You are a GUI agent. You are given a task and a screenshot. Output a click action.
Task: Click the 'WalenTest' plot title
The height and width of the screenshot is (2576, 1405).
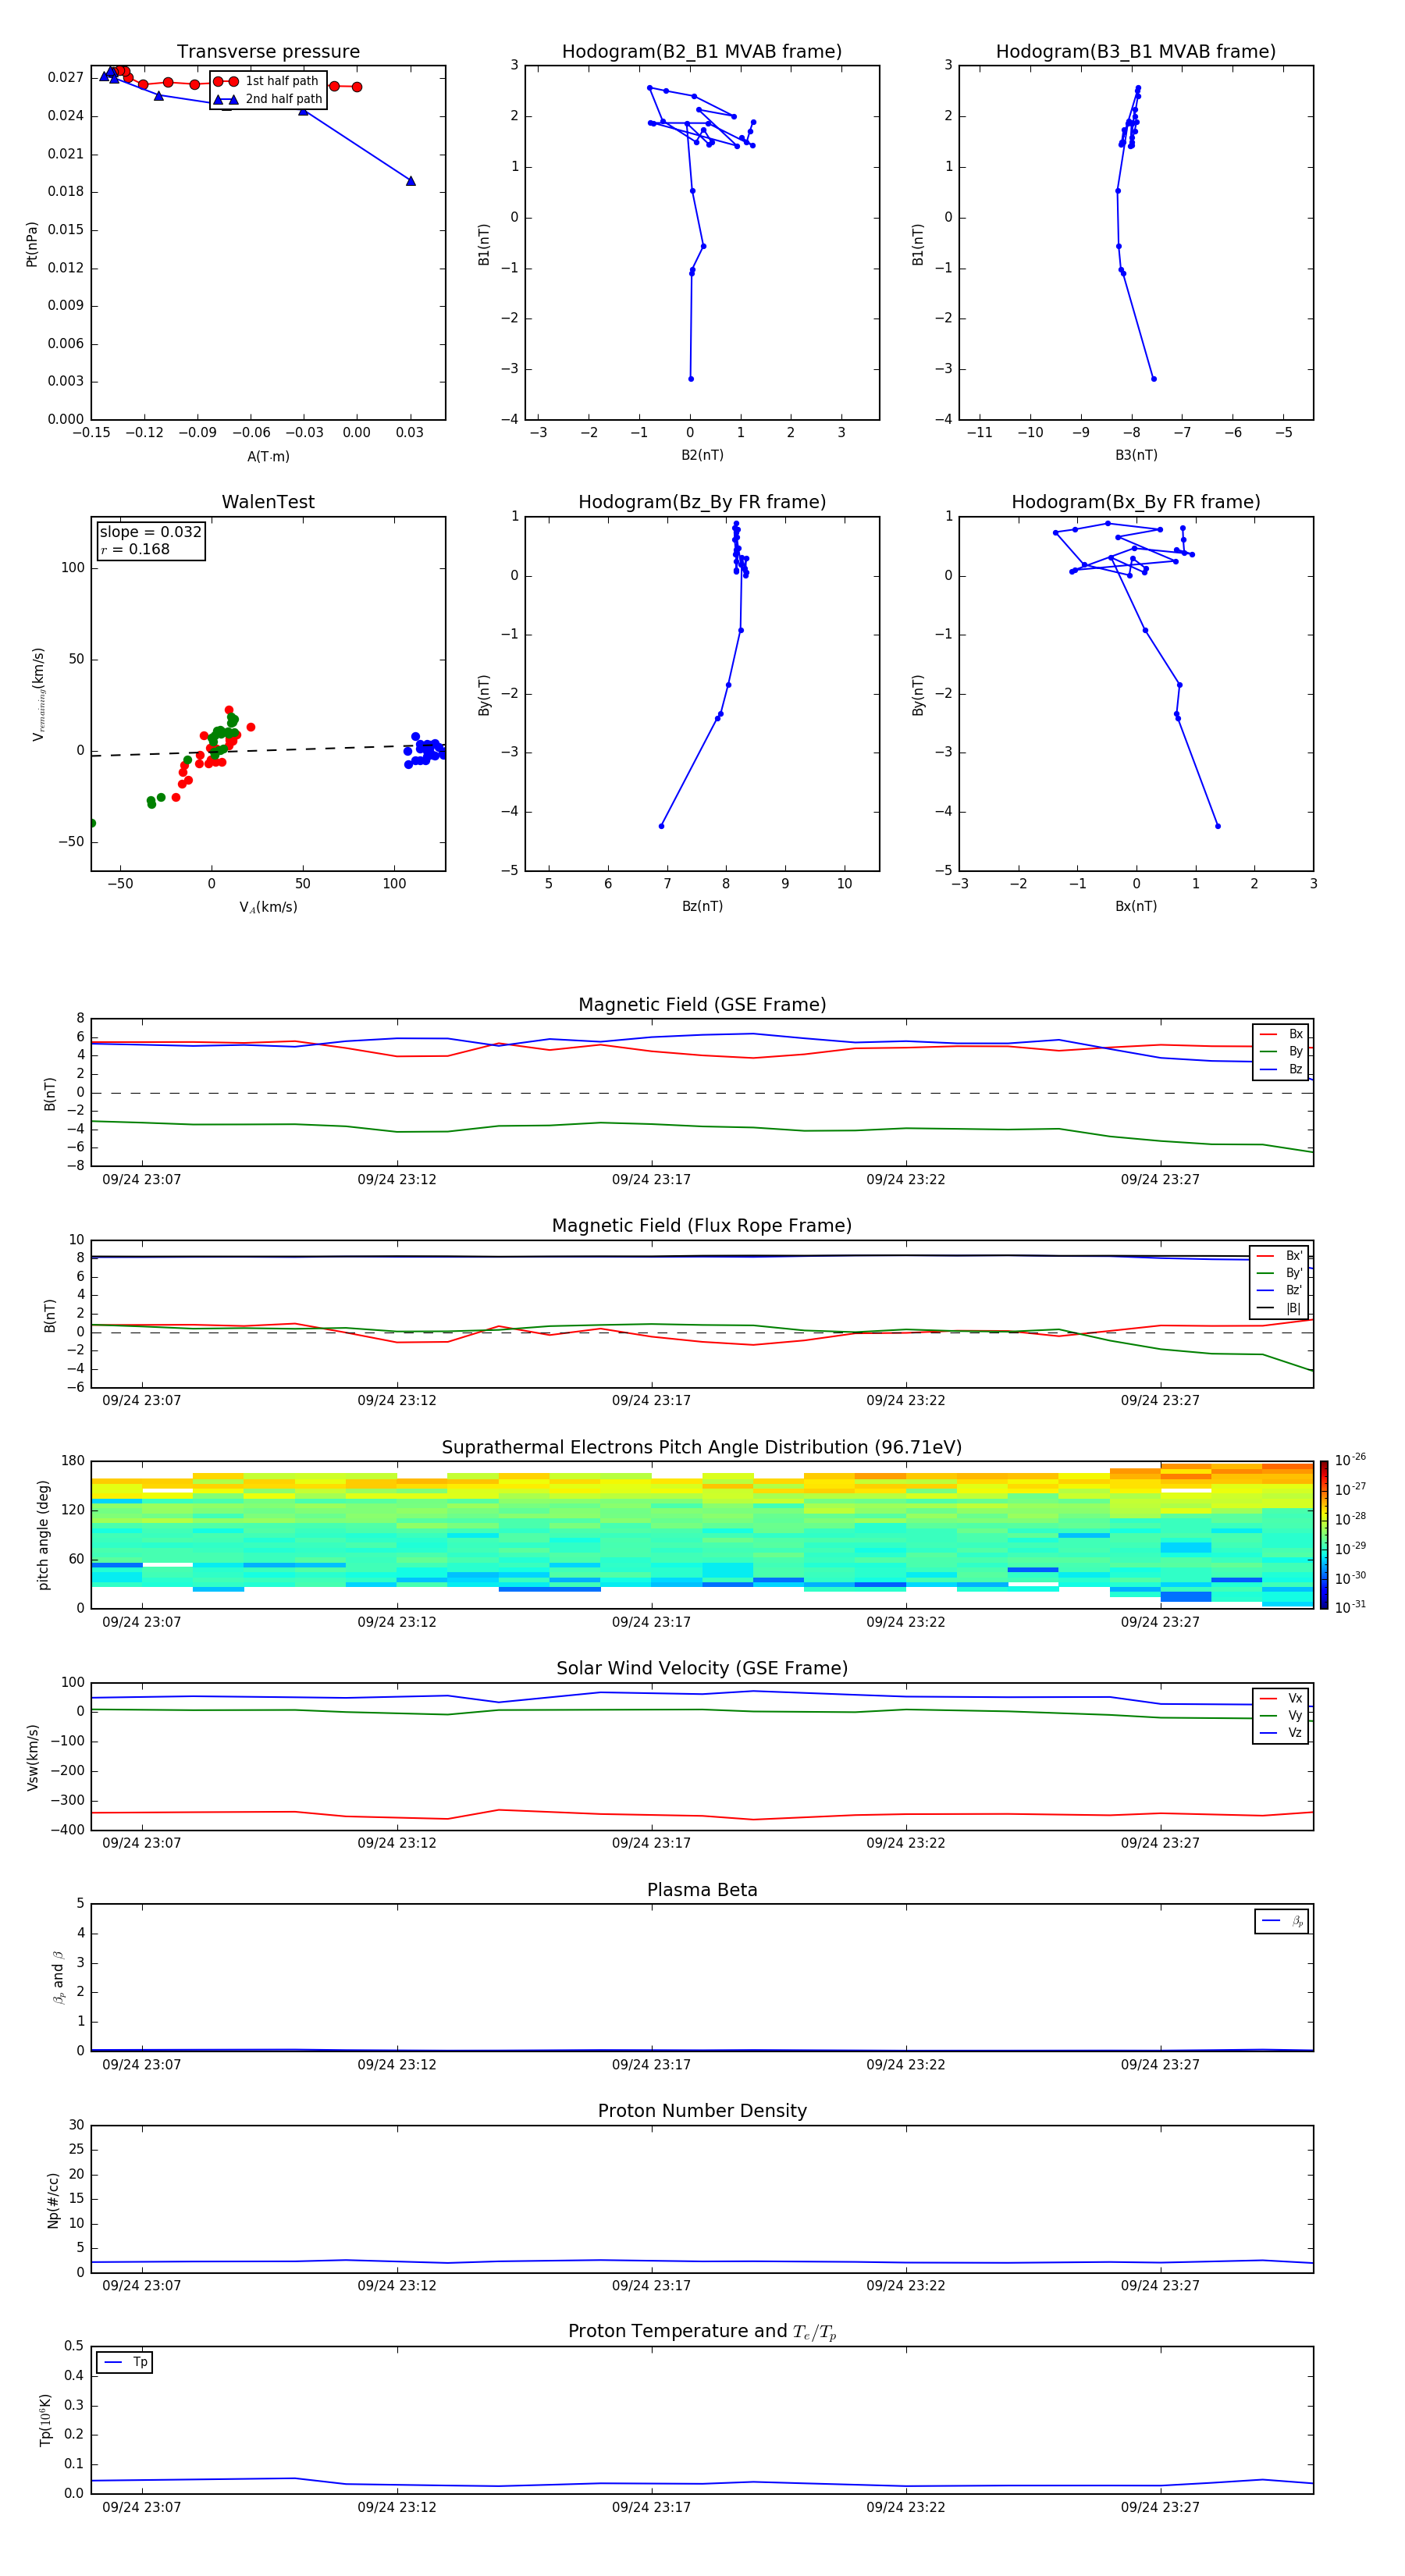pyautogui.click(x=268, y=502)
